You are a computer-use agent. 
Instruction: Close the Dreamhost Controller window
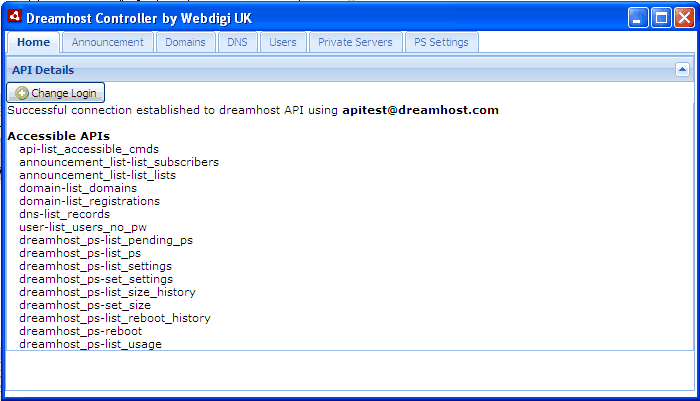(684, 18)
